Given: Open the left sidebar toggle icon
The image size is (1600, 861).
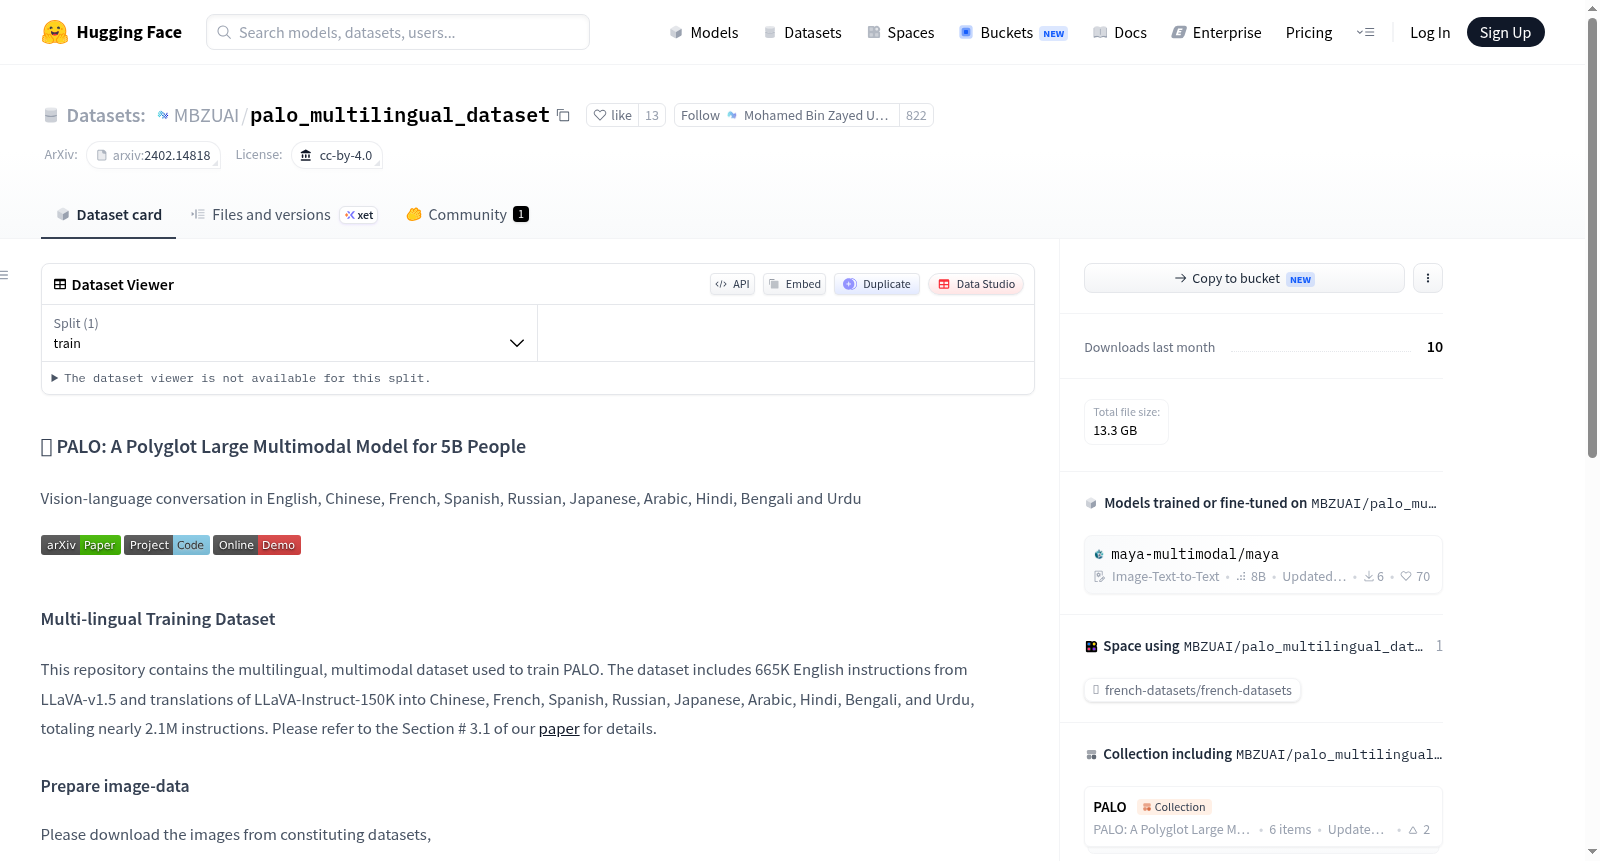Looking at the screenshot, I should tap(4, 275).
